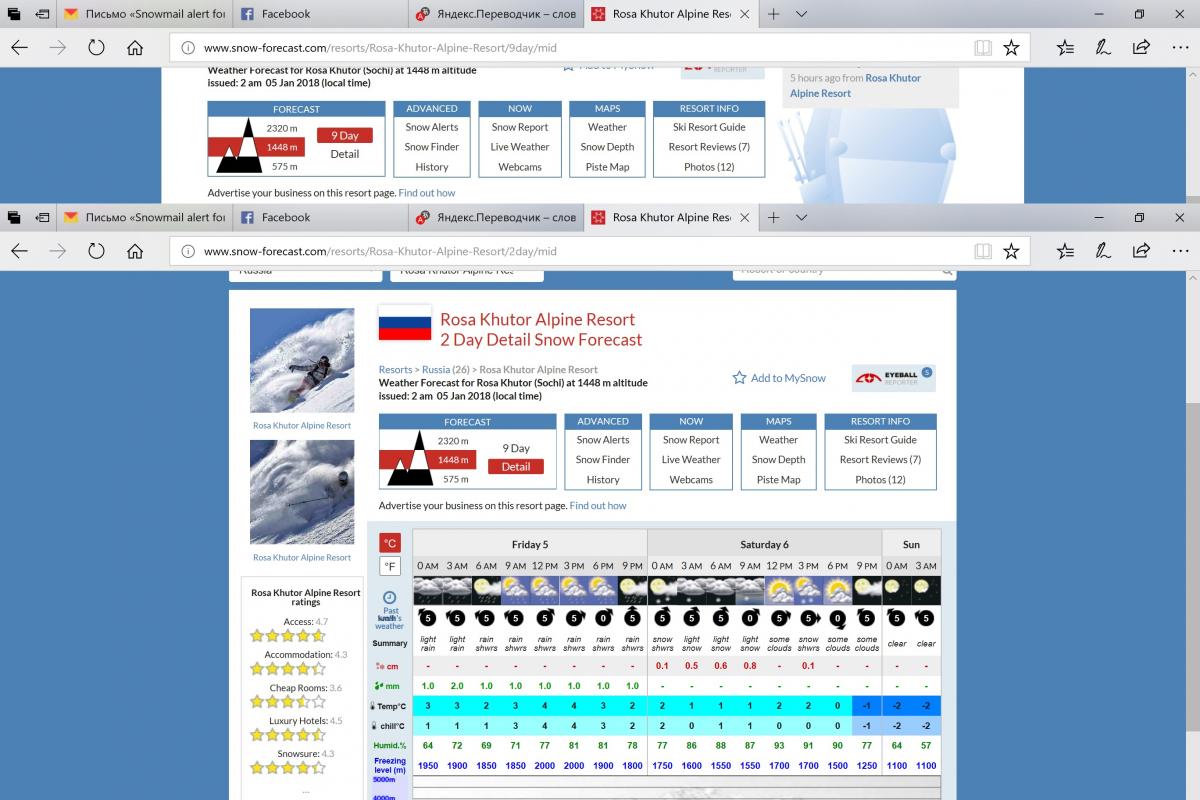Open Snow Report in the upper window
The image size is (1200, 800).
[x=520, y=127]
